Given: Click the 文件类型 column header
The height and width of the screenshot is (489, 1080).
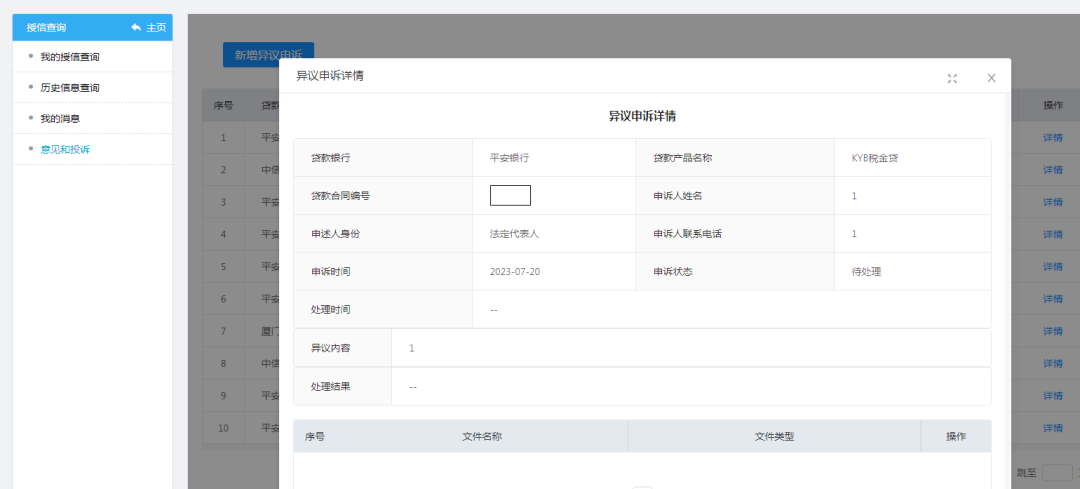Looking at the screenshot, I should 774,437.
